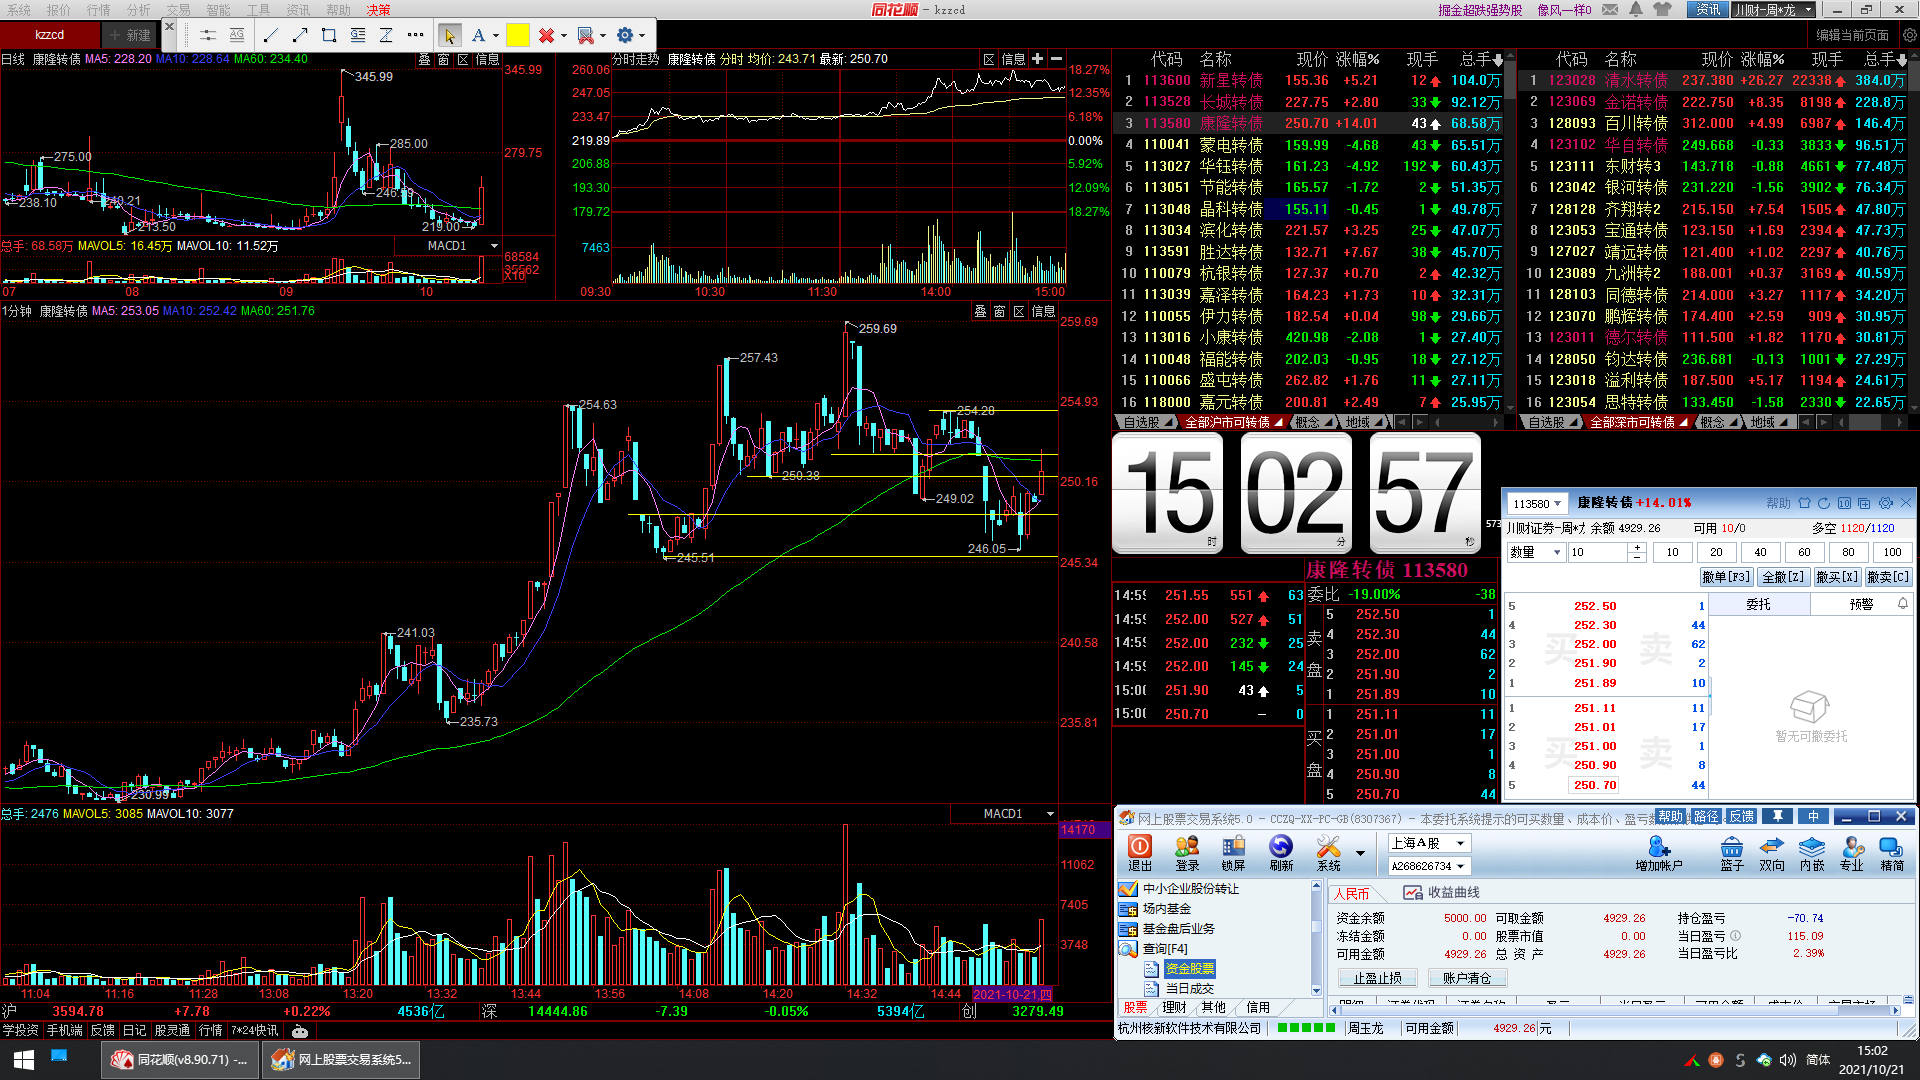Expand text tool options arrow
Viewport: 1920px width, 1080px height.
tap(496, 36)
